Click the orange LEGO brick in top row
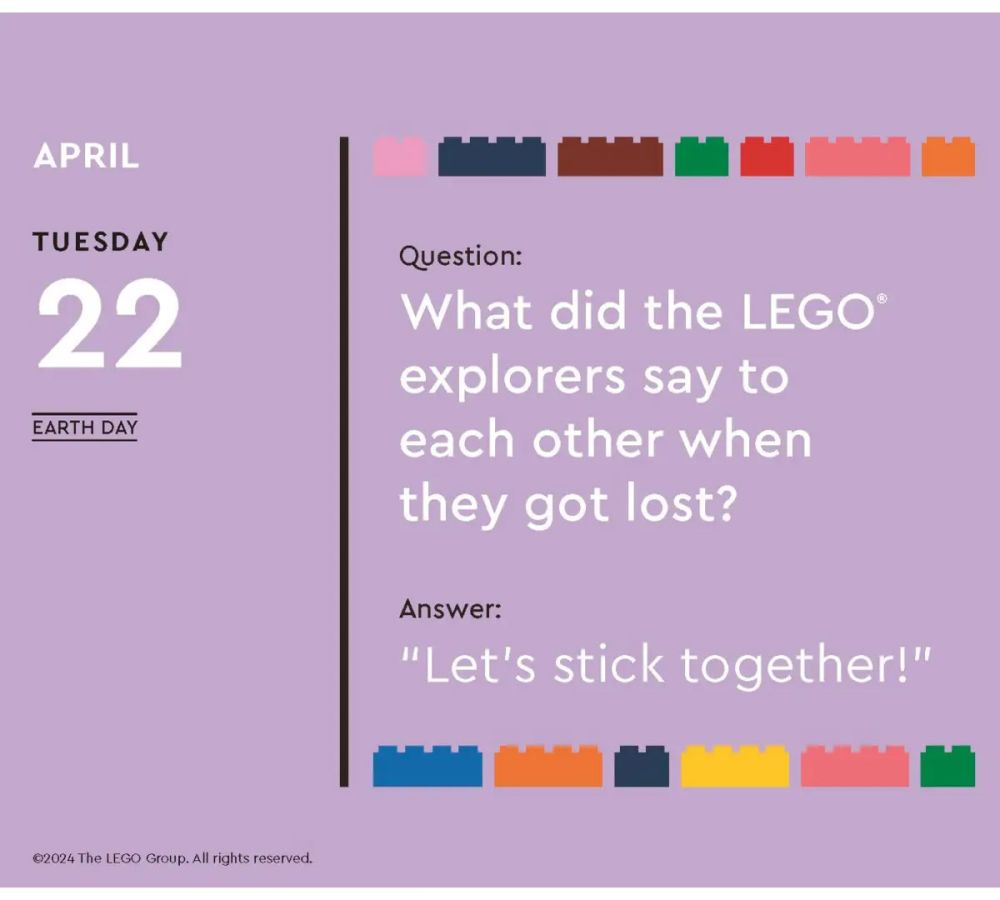1000x900 pixels. click(x=948, y=156)
